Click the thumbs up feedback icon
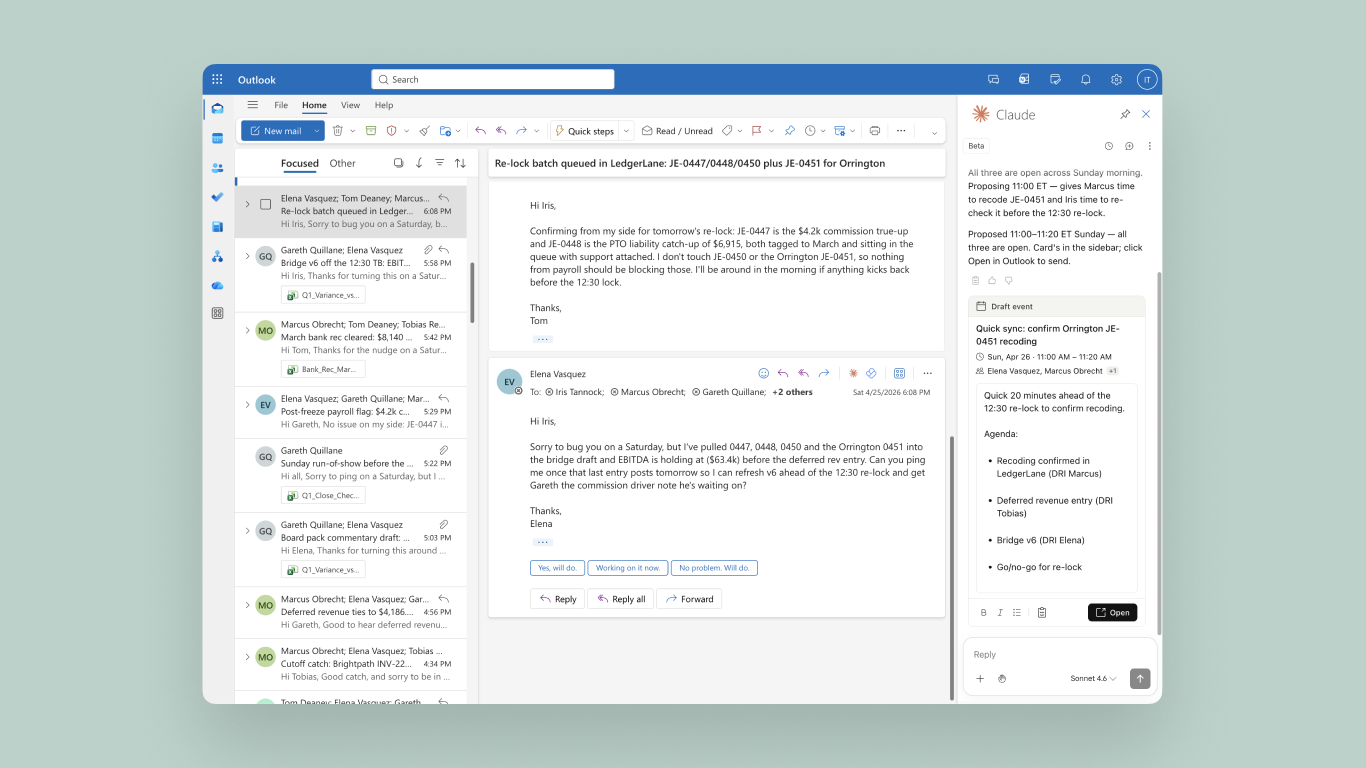 click(992, 281)
